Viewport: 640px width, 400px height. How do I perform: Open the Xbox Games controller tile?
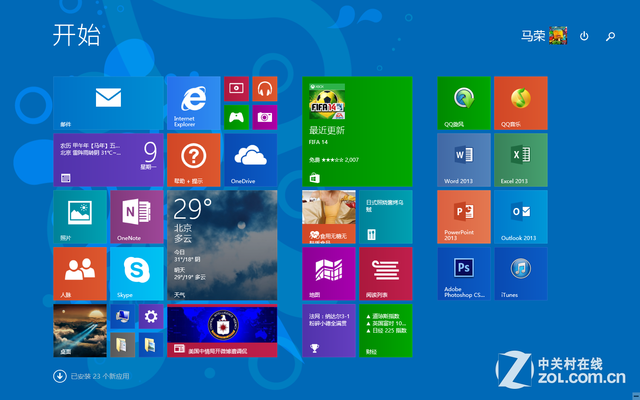(236, 117)
